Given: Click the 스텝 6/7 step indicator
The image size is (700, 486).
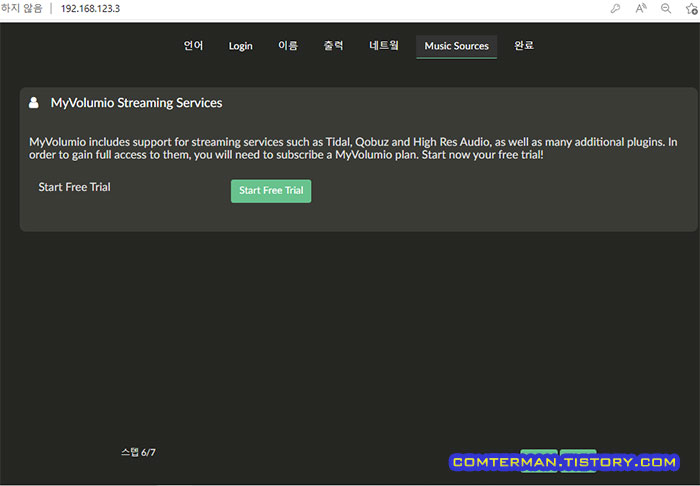Looking at the screenshot, I should [x=138, y=453].
